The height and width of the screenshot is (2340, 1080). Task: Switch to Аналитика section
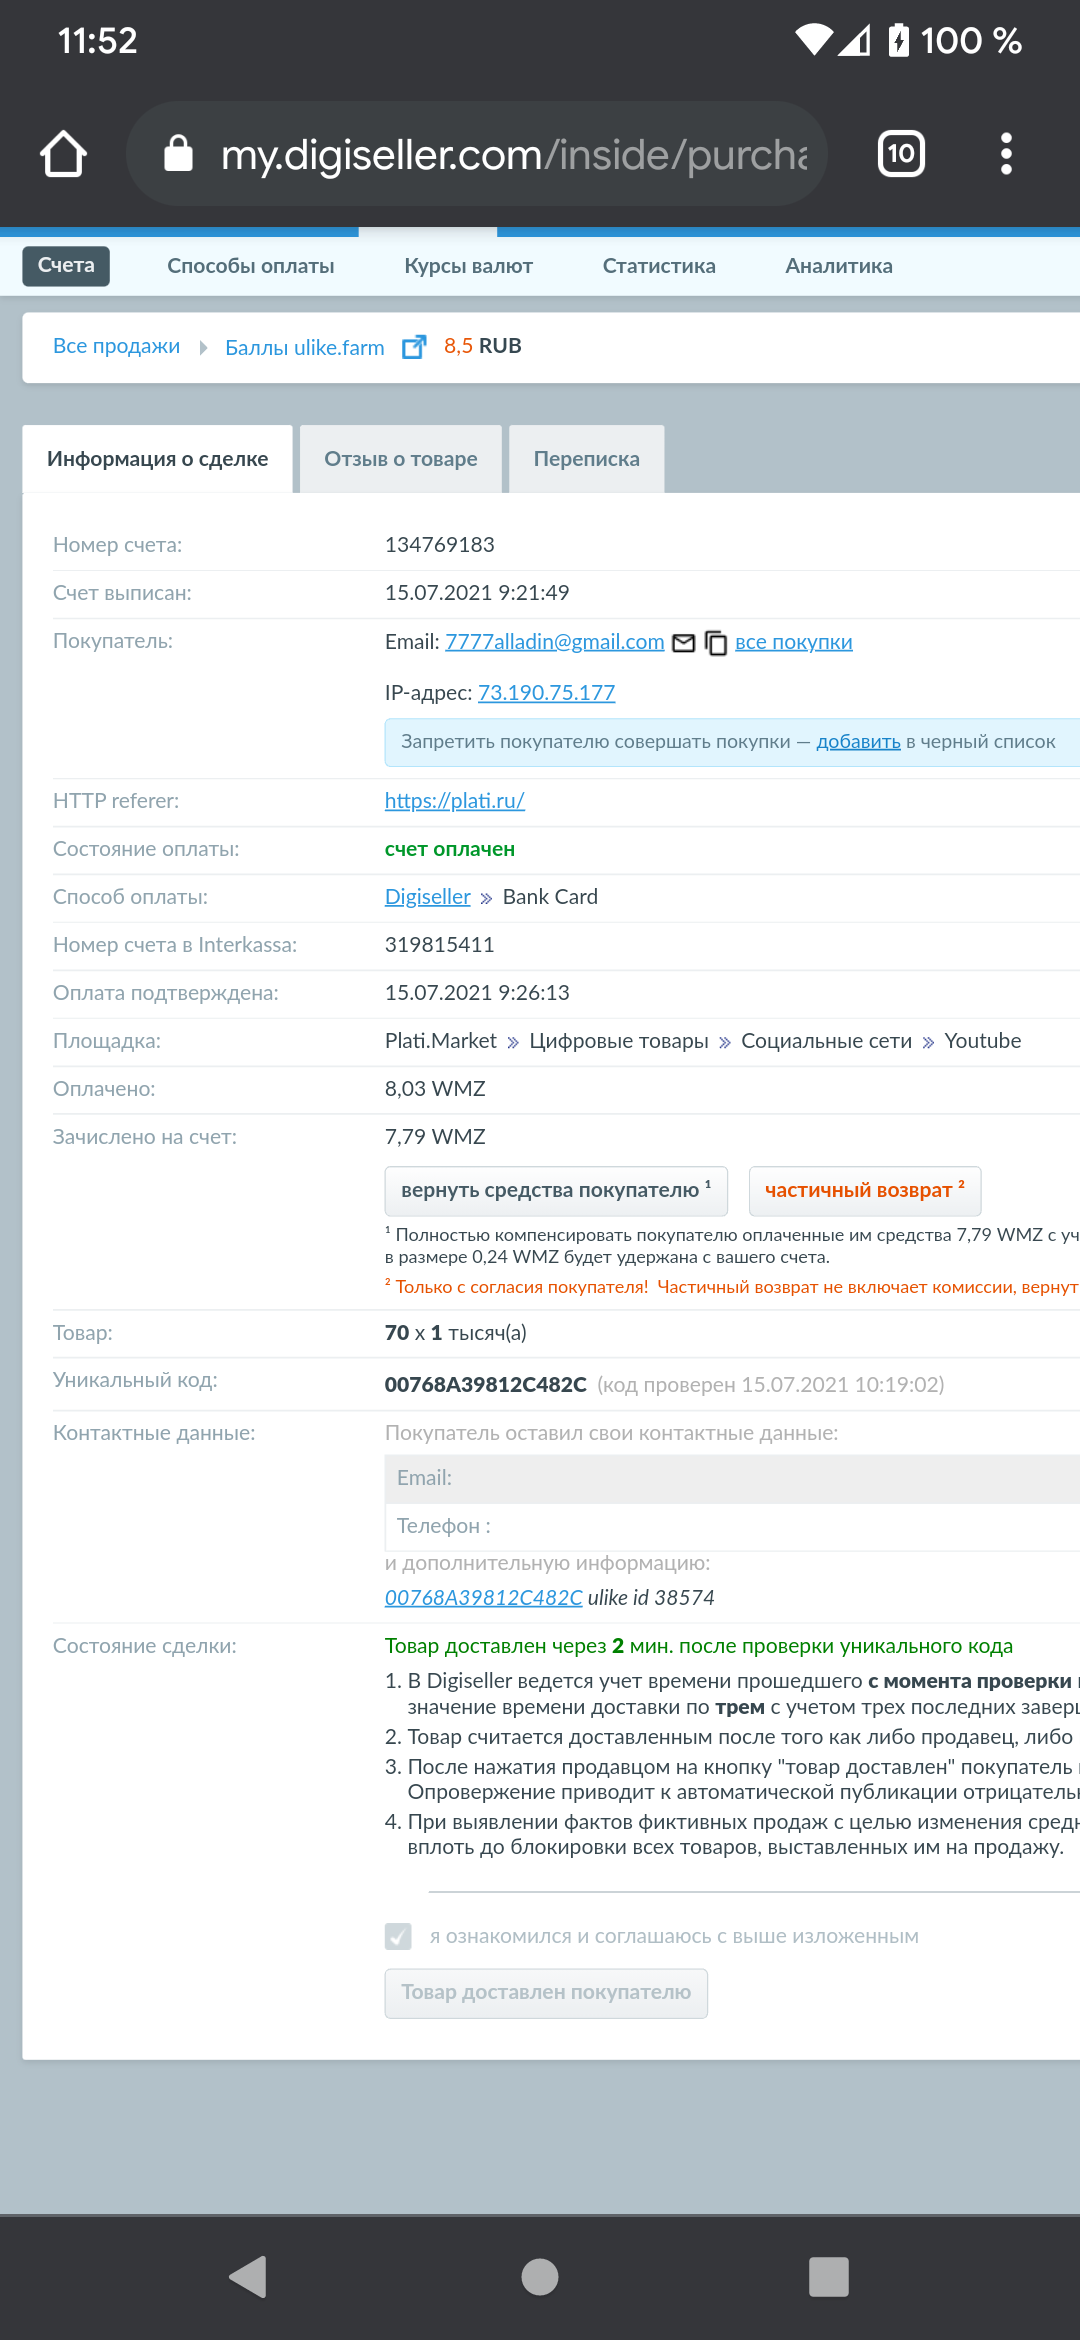(x=839, y=266)
